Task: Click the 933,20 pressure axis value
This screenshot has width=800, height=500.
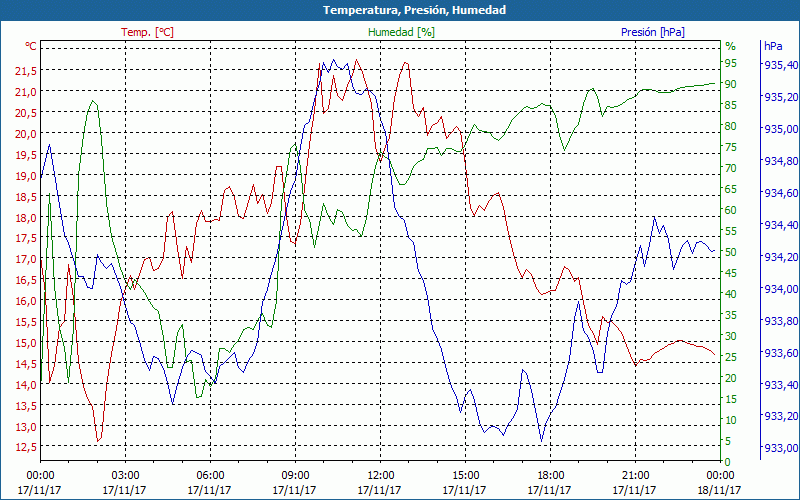Action: [780, 416]
